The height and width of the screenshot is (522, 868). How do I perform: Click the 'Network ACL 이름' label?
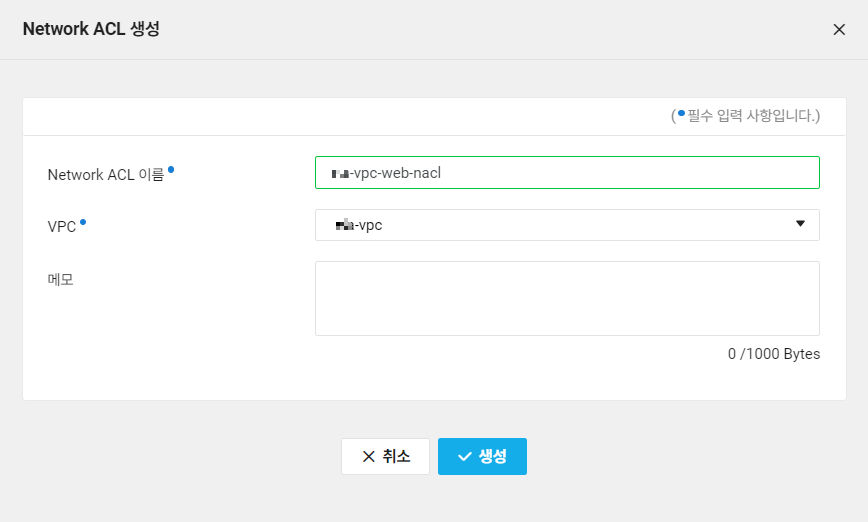[x=106, y=174]
